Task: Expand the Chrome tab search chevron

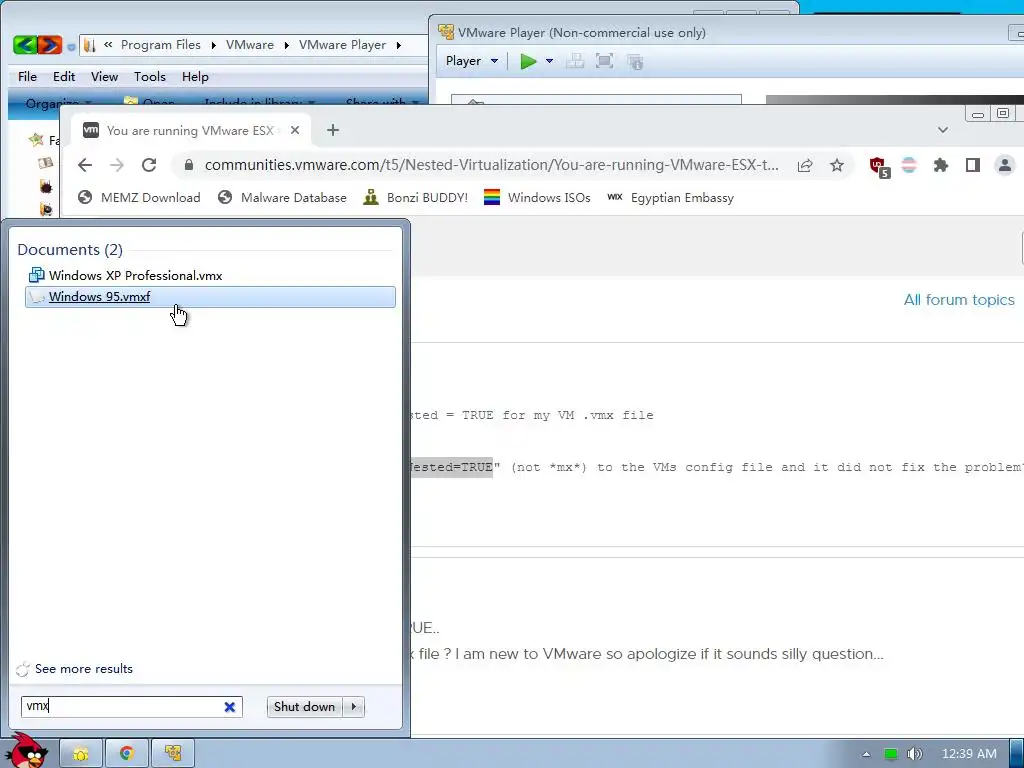Action: click(942, 130)
